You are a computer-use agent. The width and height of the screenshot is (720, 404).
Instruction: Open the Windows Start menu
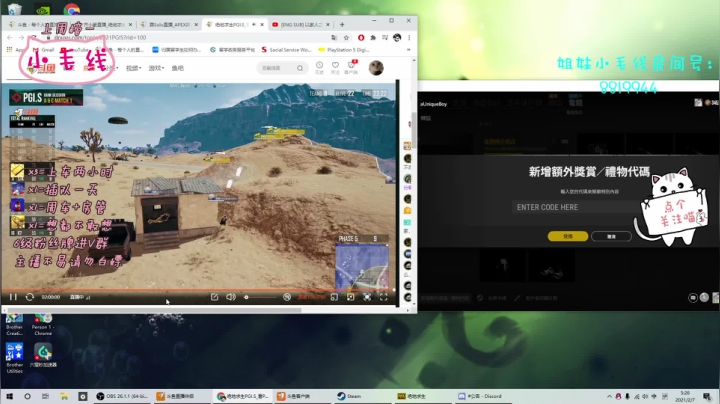click(9, 396)
